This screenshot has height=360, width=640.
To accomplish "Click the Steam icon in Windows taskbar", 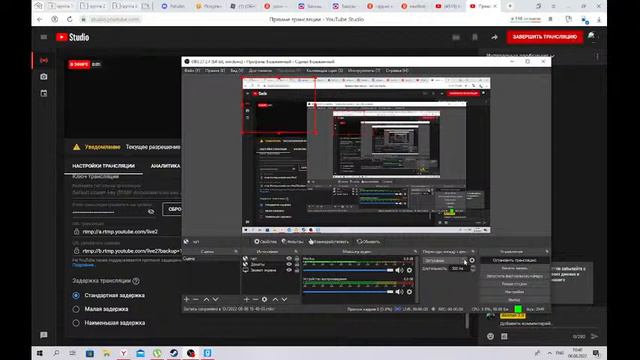I will pyautogui.click(x=174, y=353).
